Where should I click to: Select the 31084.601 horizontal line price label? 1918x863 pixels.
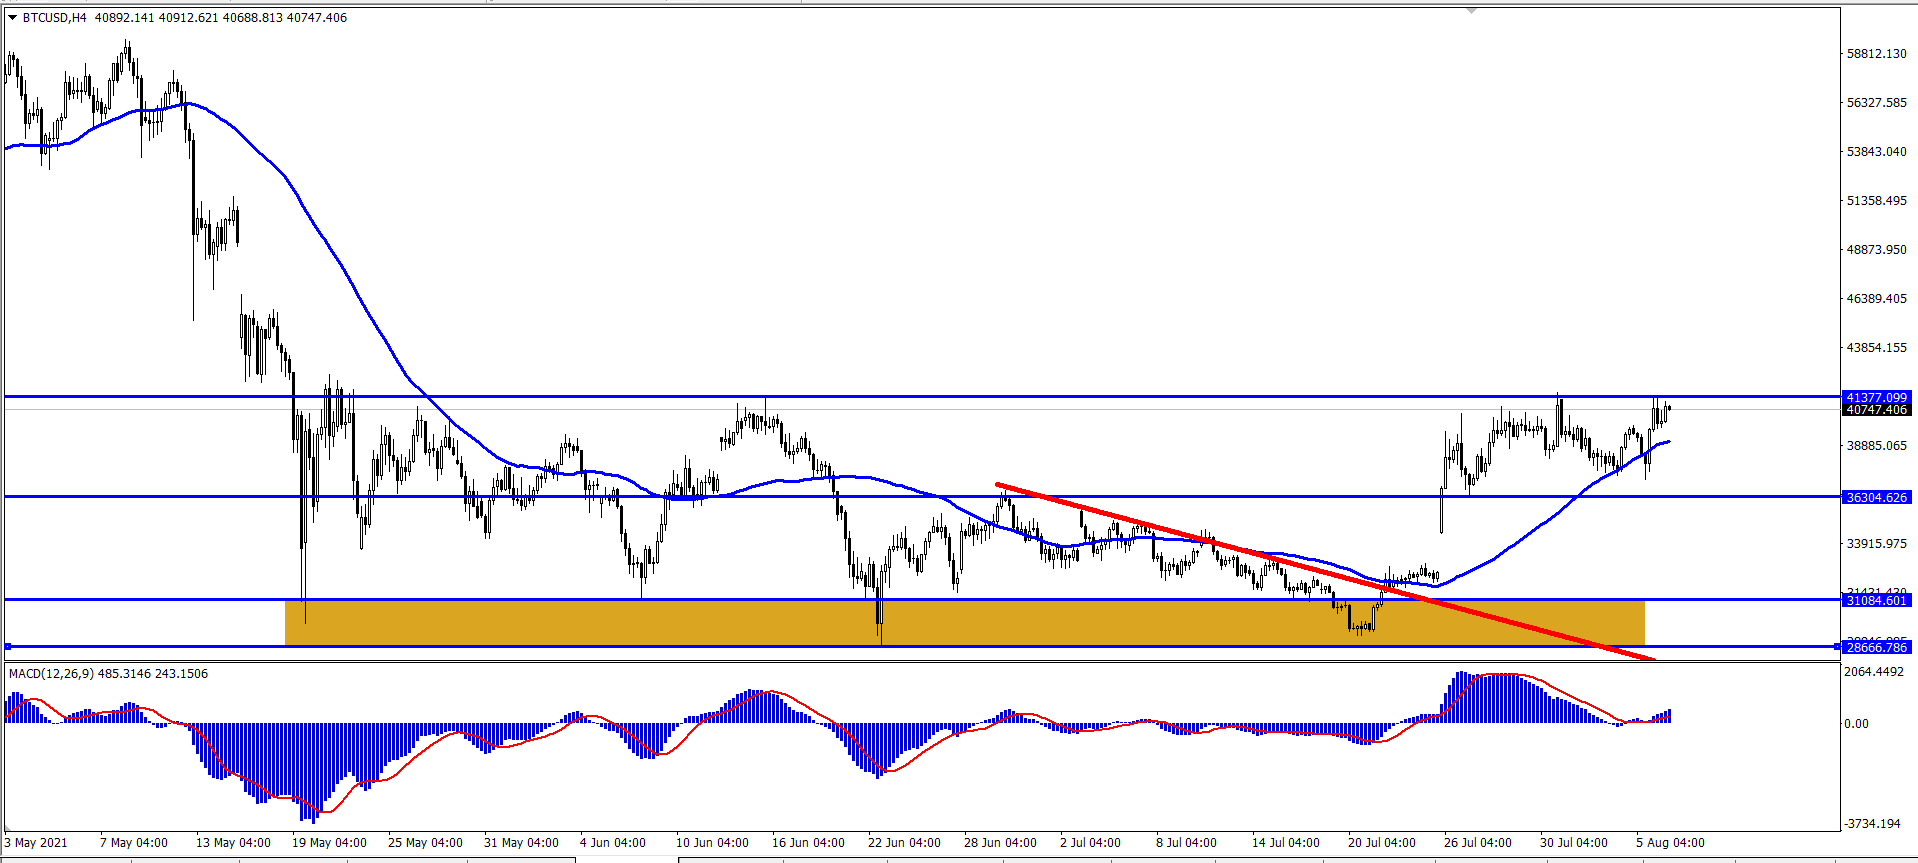tap(1876, 600)
